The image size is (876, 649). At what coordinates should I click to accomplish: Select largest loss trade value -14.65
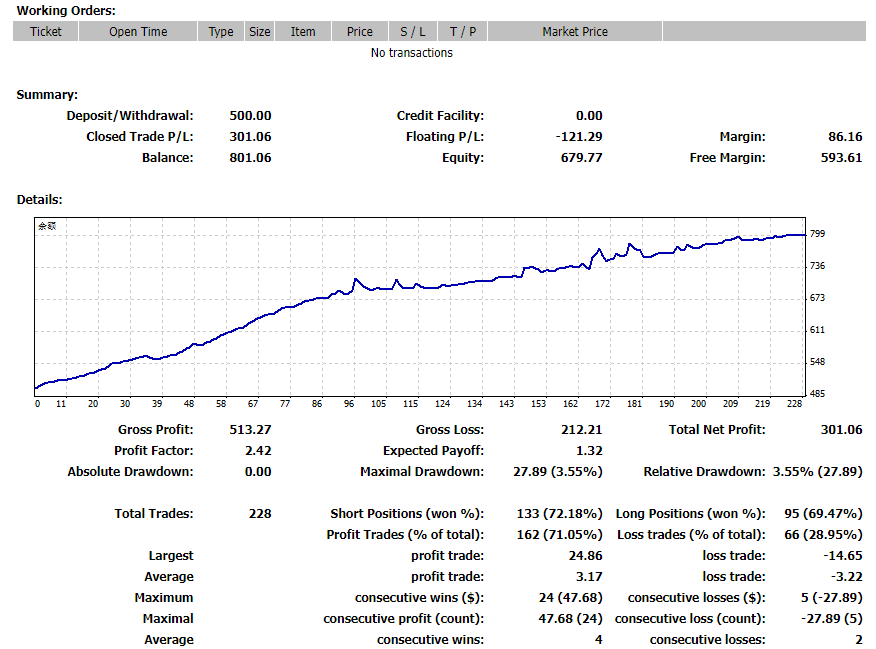[x=842, y=556]
